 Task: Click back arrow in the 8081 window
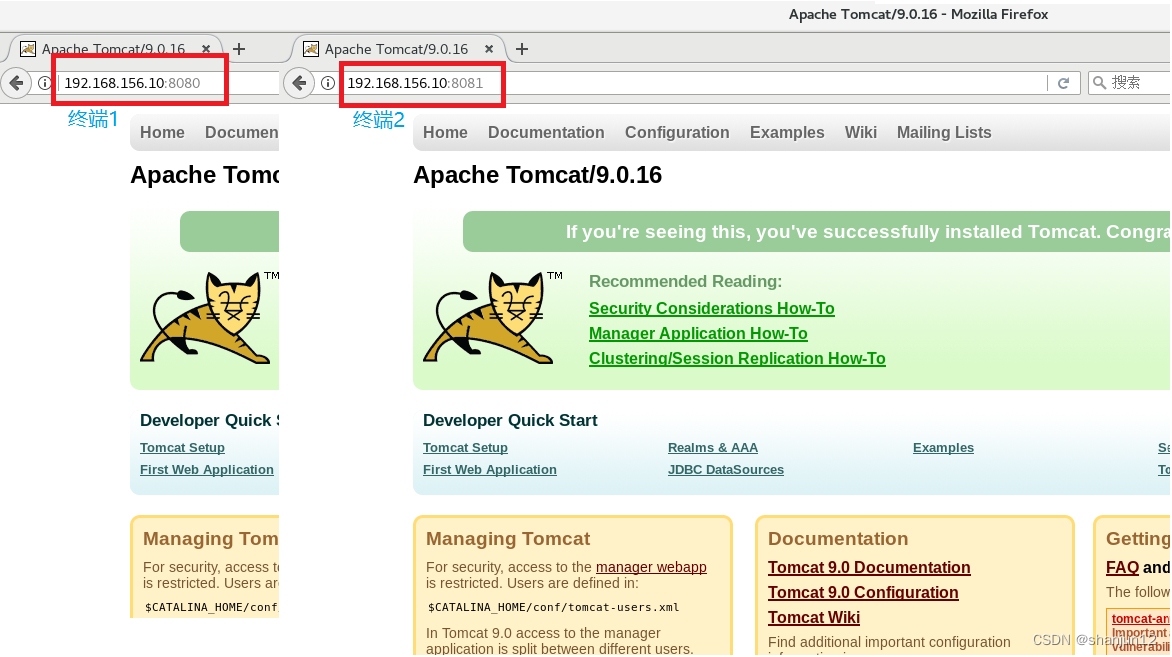(299, 83)
